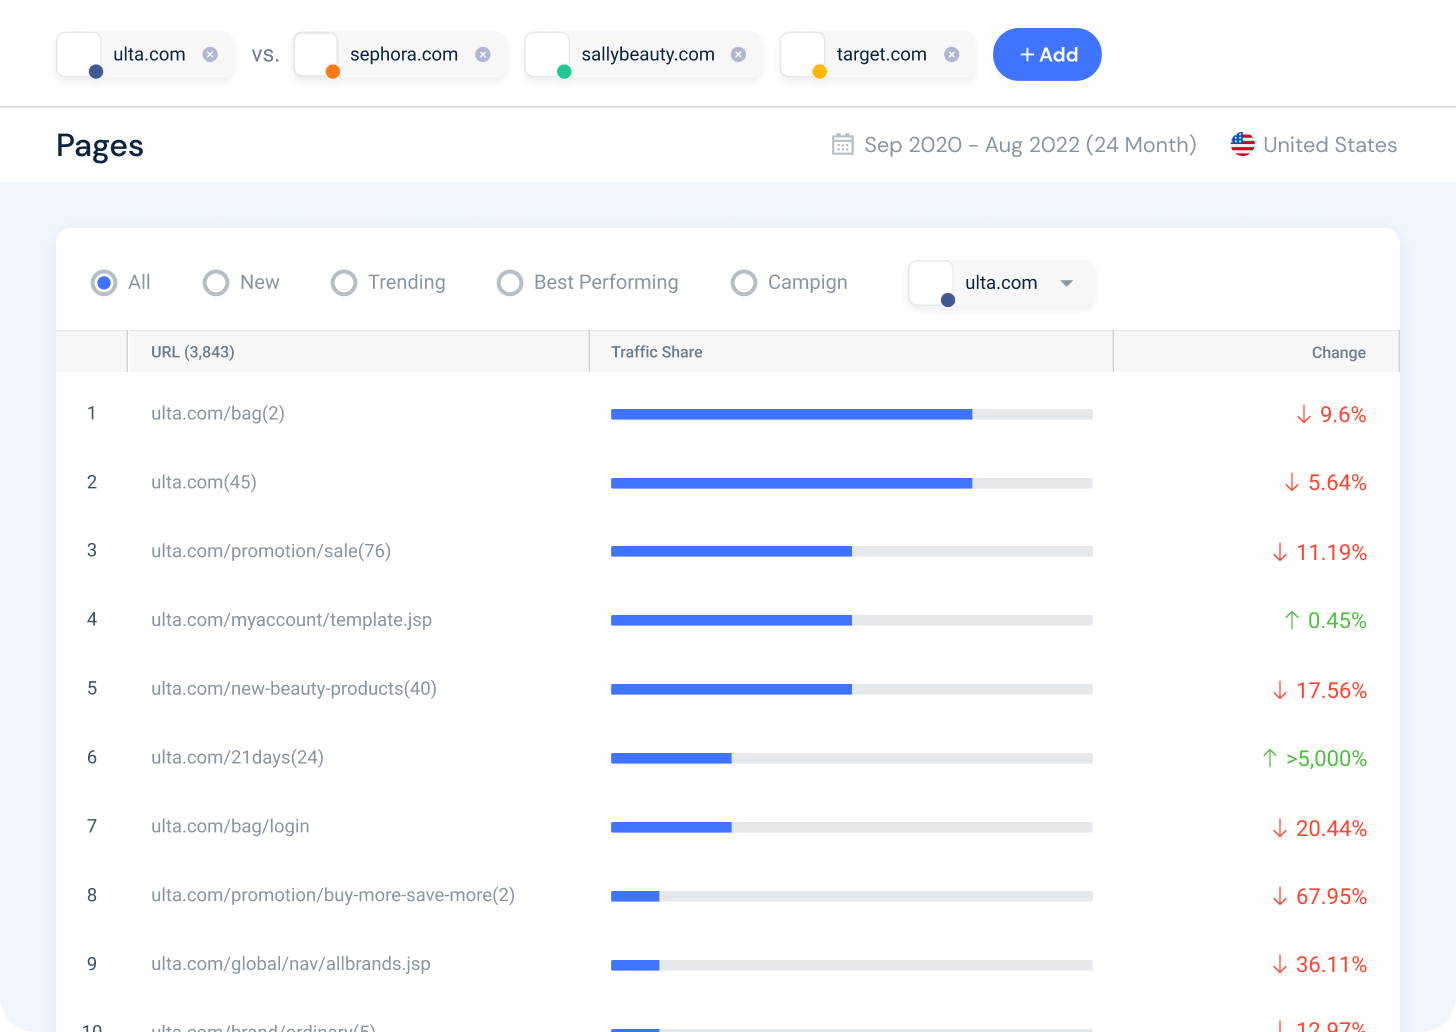Click the Change column header
Screen dimensions: 1456x1032
1339,352
